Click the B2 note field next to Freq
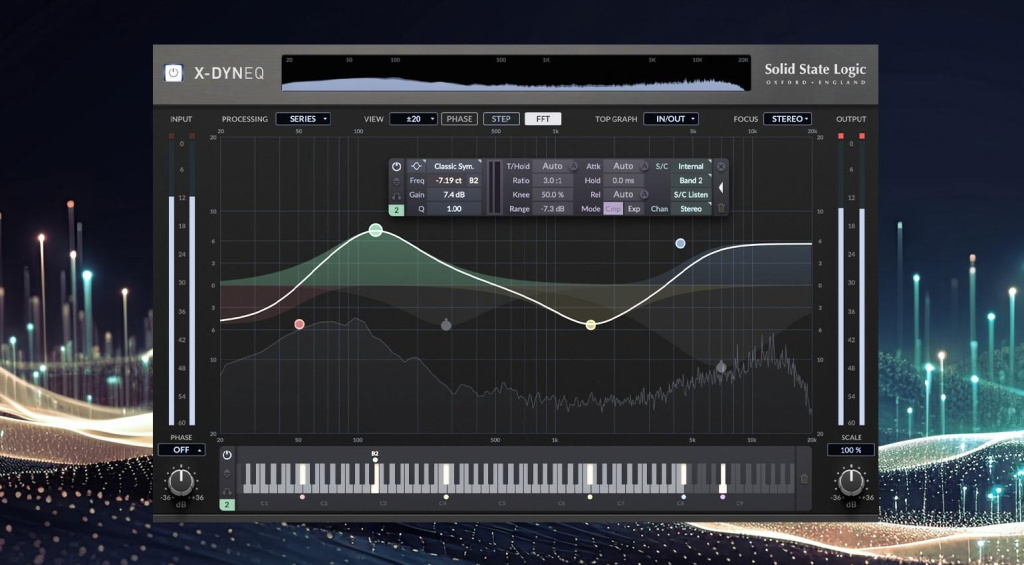Image resolution: width=1024 pixels, height=565 pixels. [x=474, y=181]
